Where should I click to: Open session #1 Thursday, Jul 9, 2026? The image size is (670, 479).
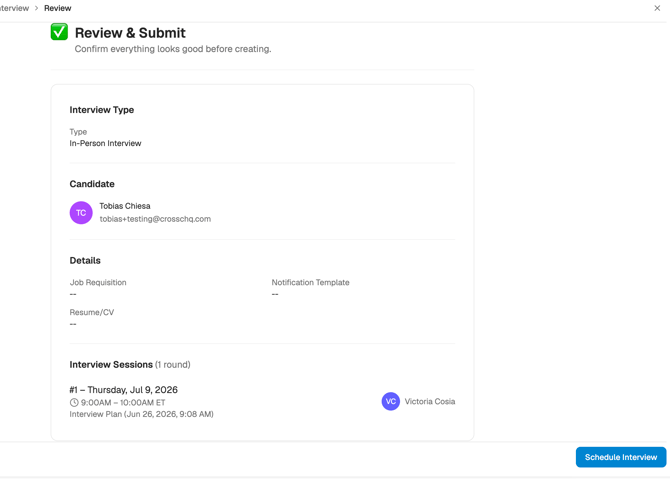click(x=123, y=390)
